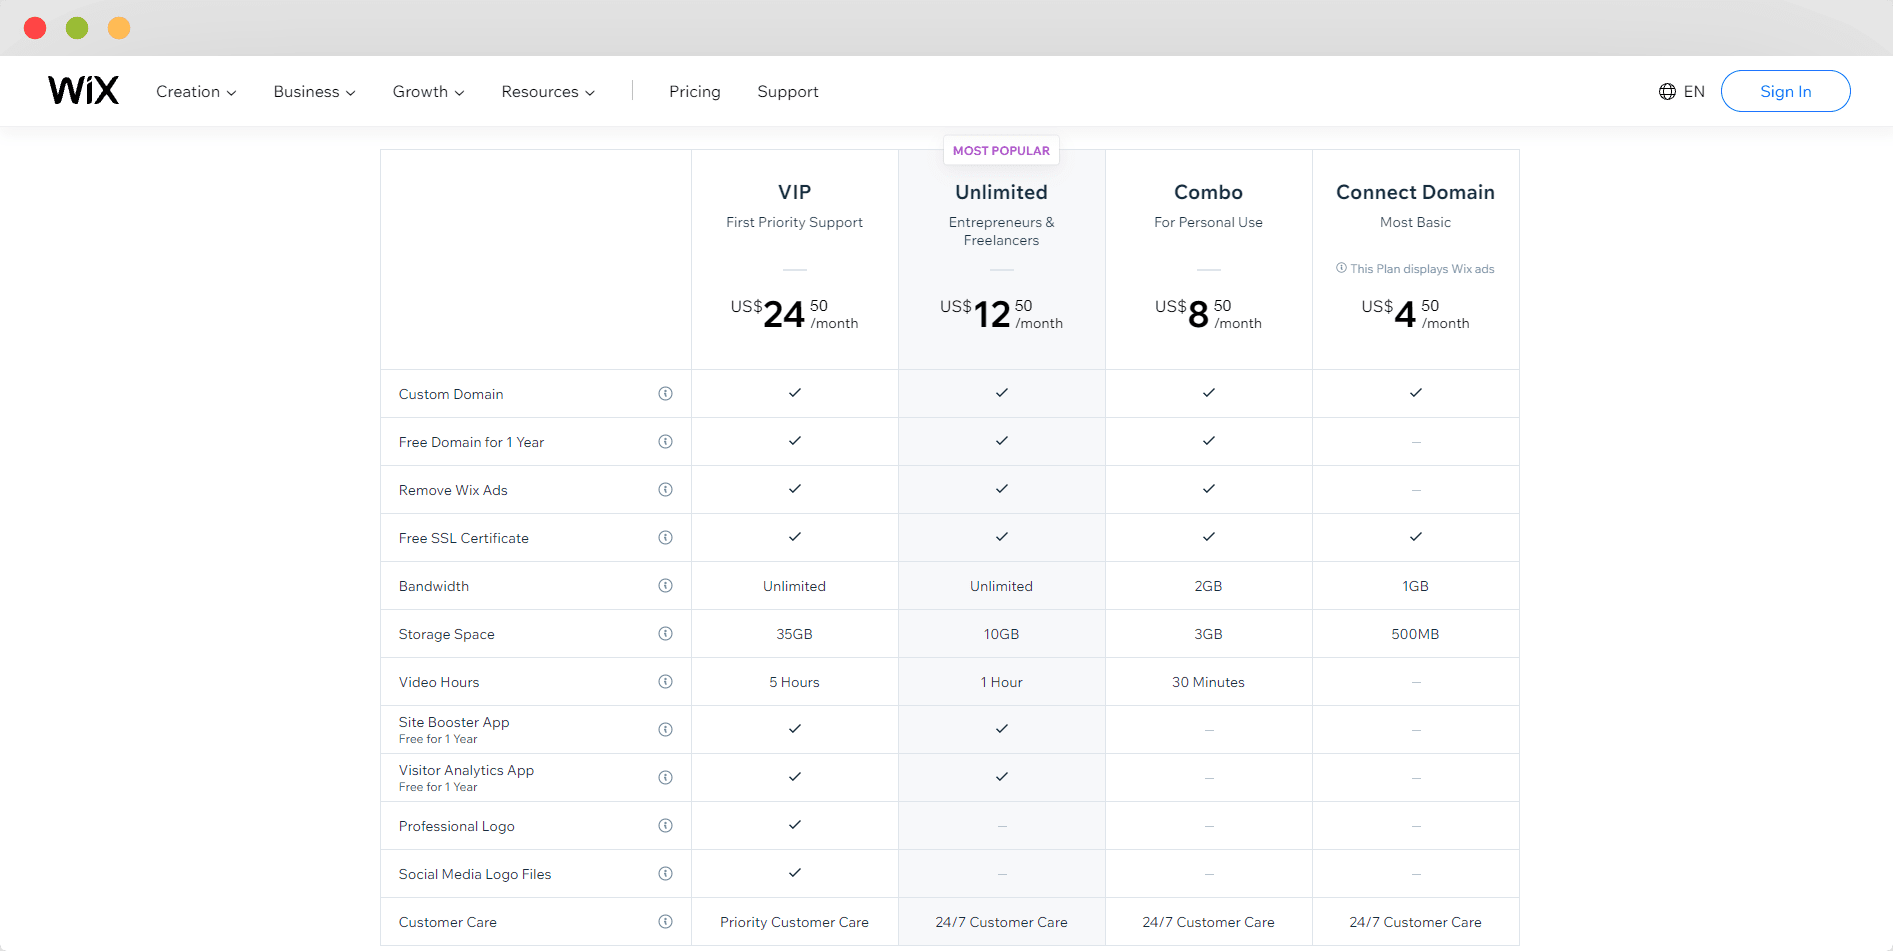Click the globe language icon
This screenshot has height=951, width=1893.
tap(1667, 91)
